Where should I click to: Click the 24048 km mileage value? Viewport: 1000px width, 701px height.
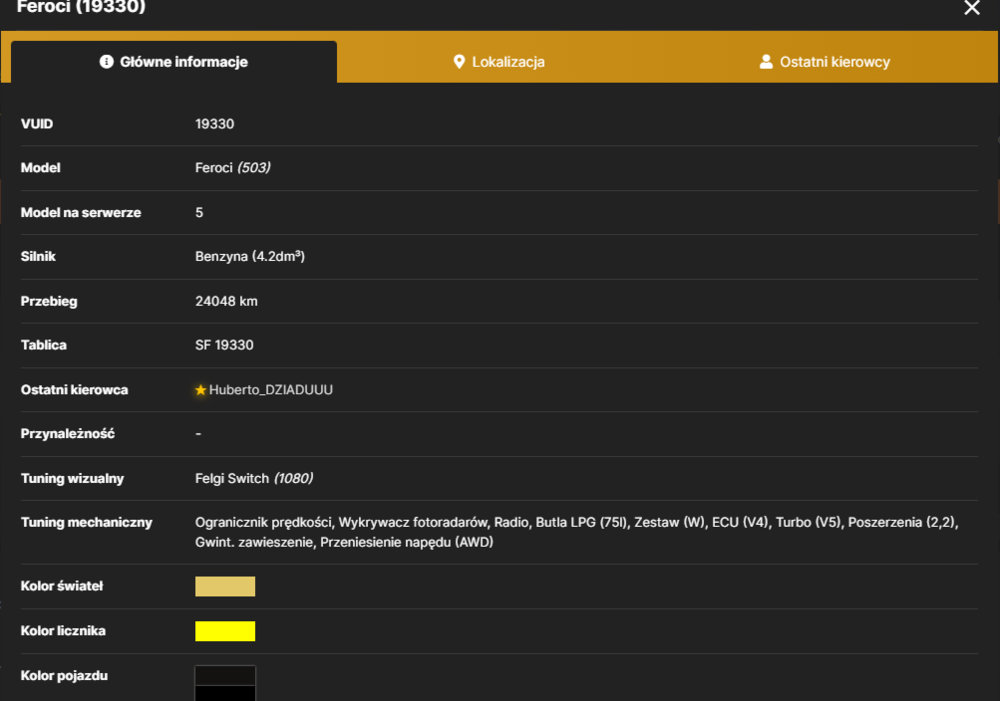point(226,301)
